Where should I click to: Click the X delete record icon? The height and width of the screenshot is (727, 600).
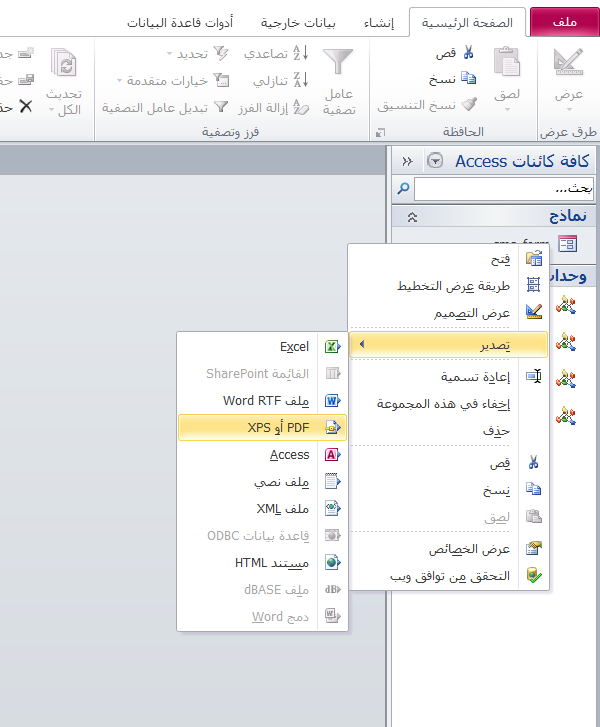26,107
